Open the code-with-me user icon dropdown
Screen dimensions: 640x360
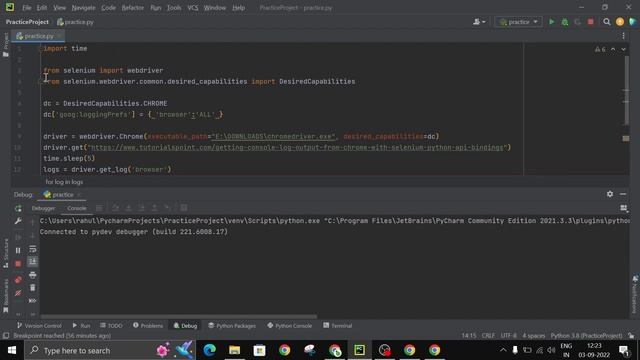(479, 22)
